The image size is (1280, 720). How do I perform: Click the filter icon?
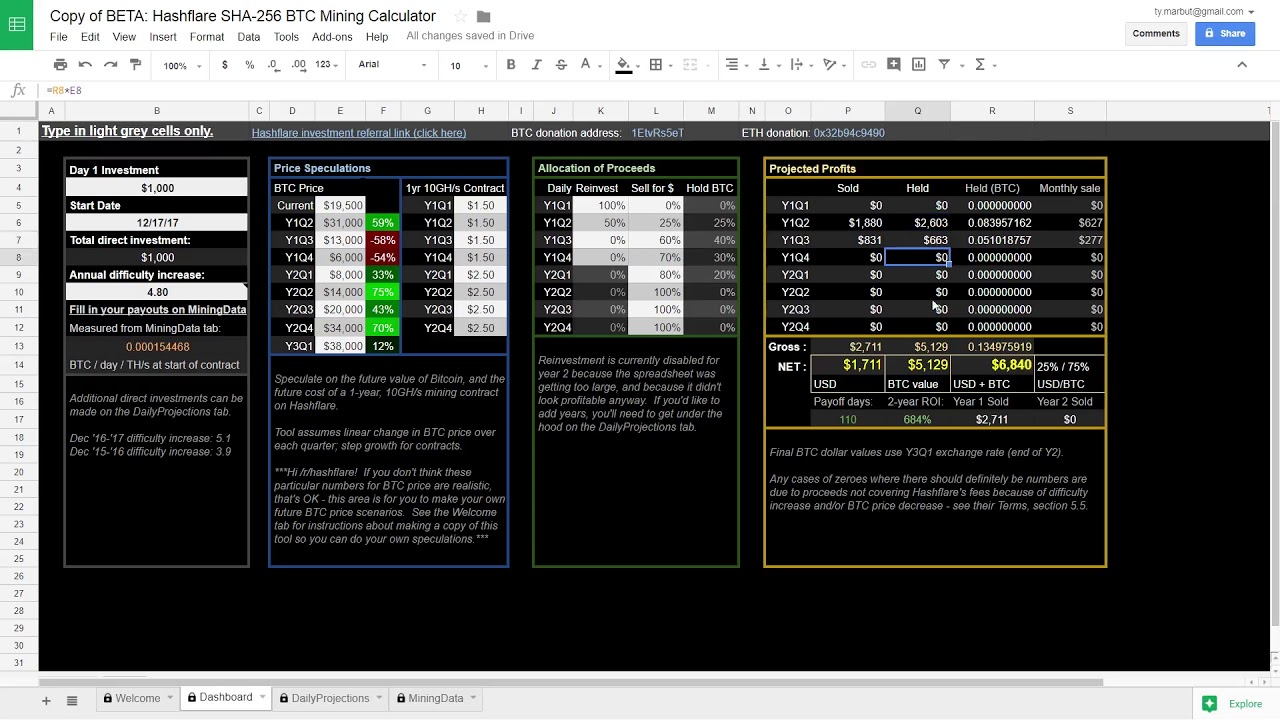[944, 64]
